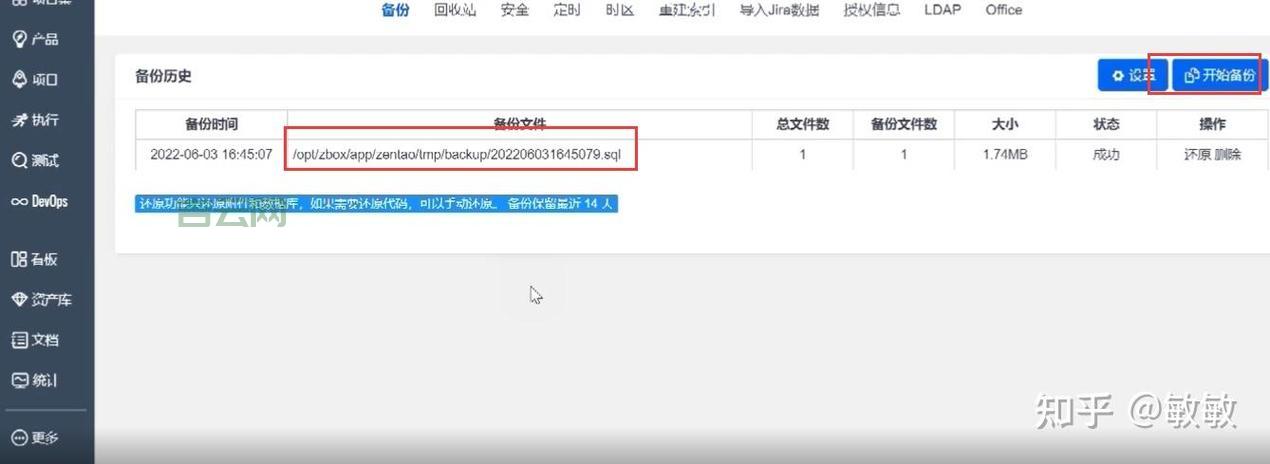This screenshot has width=1270, height=464.
Task: Open DevOps in the sidebar
Action: [39, 201]
